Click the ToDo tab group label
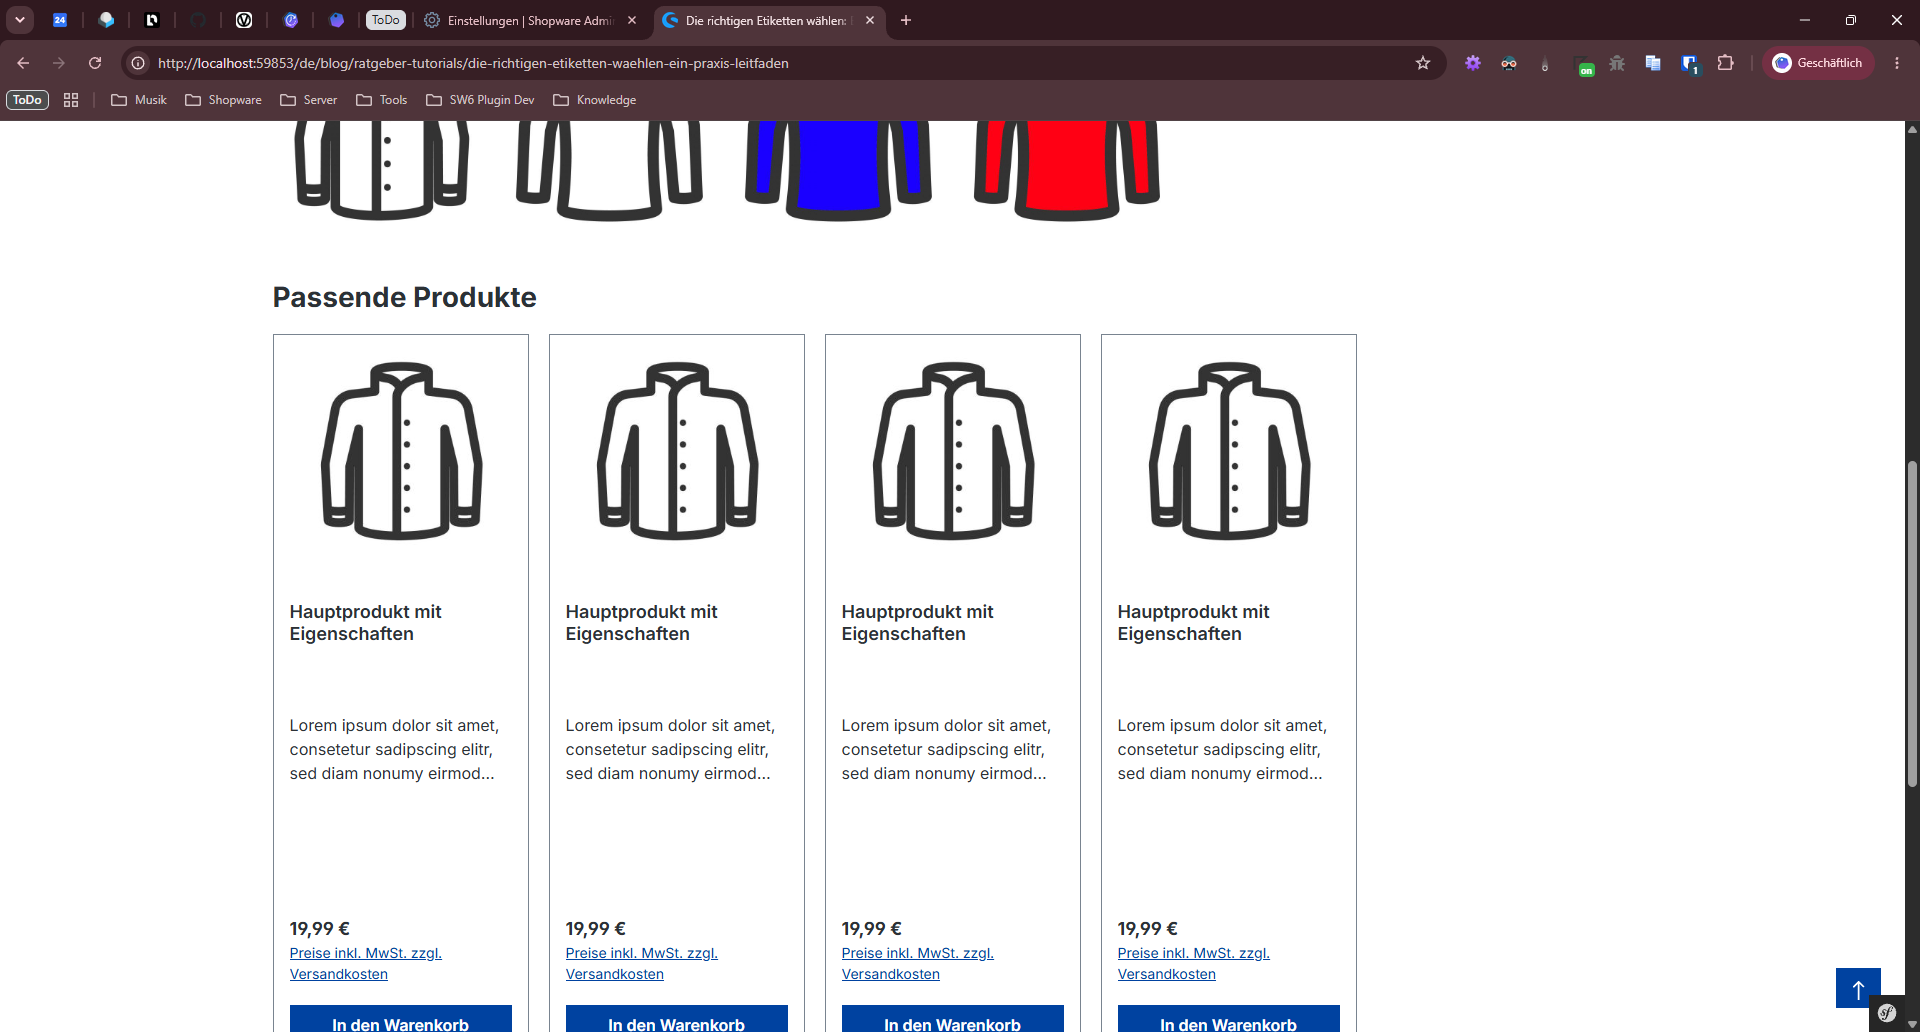Image resolution: width=1920 pixels, height=1032 pixels. click(x=386, y=20)
